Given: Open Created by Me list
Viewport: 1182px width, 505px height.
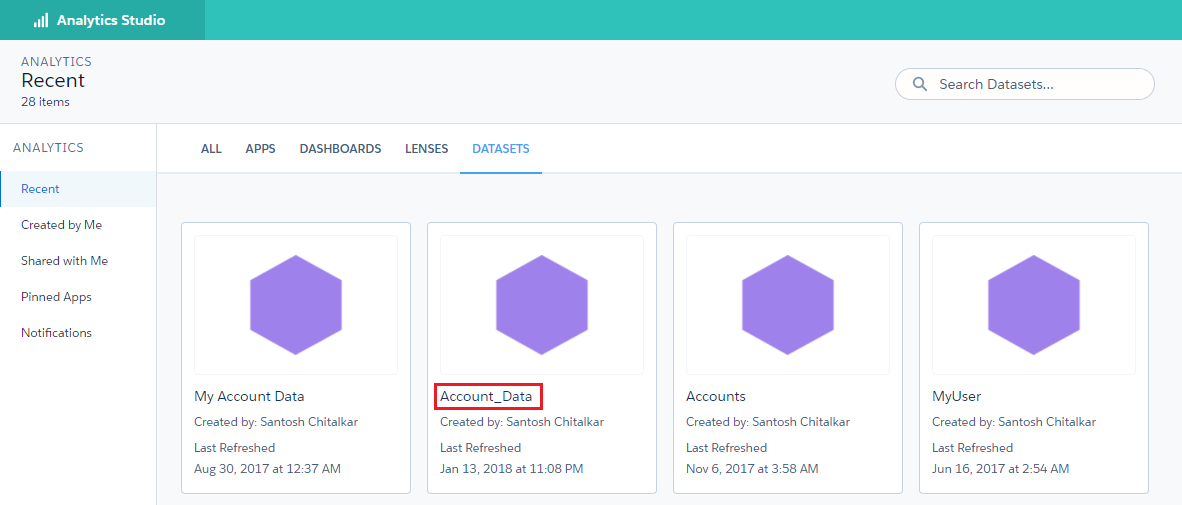Looking at the screenshot, I should 62,225.
